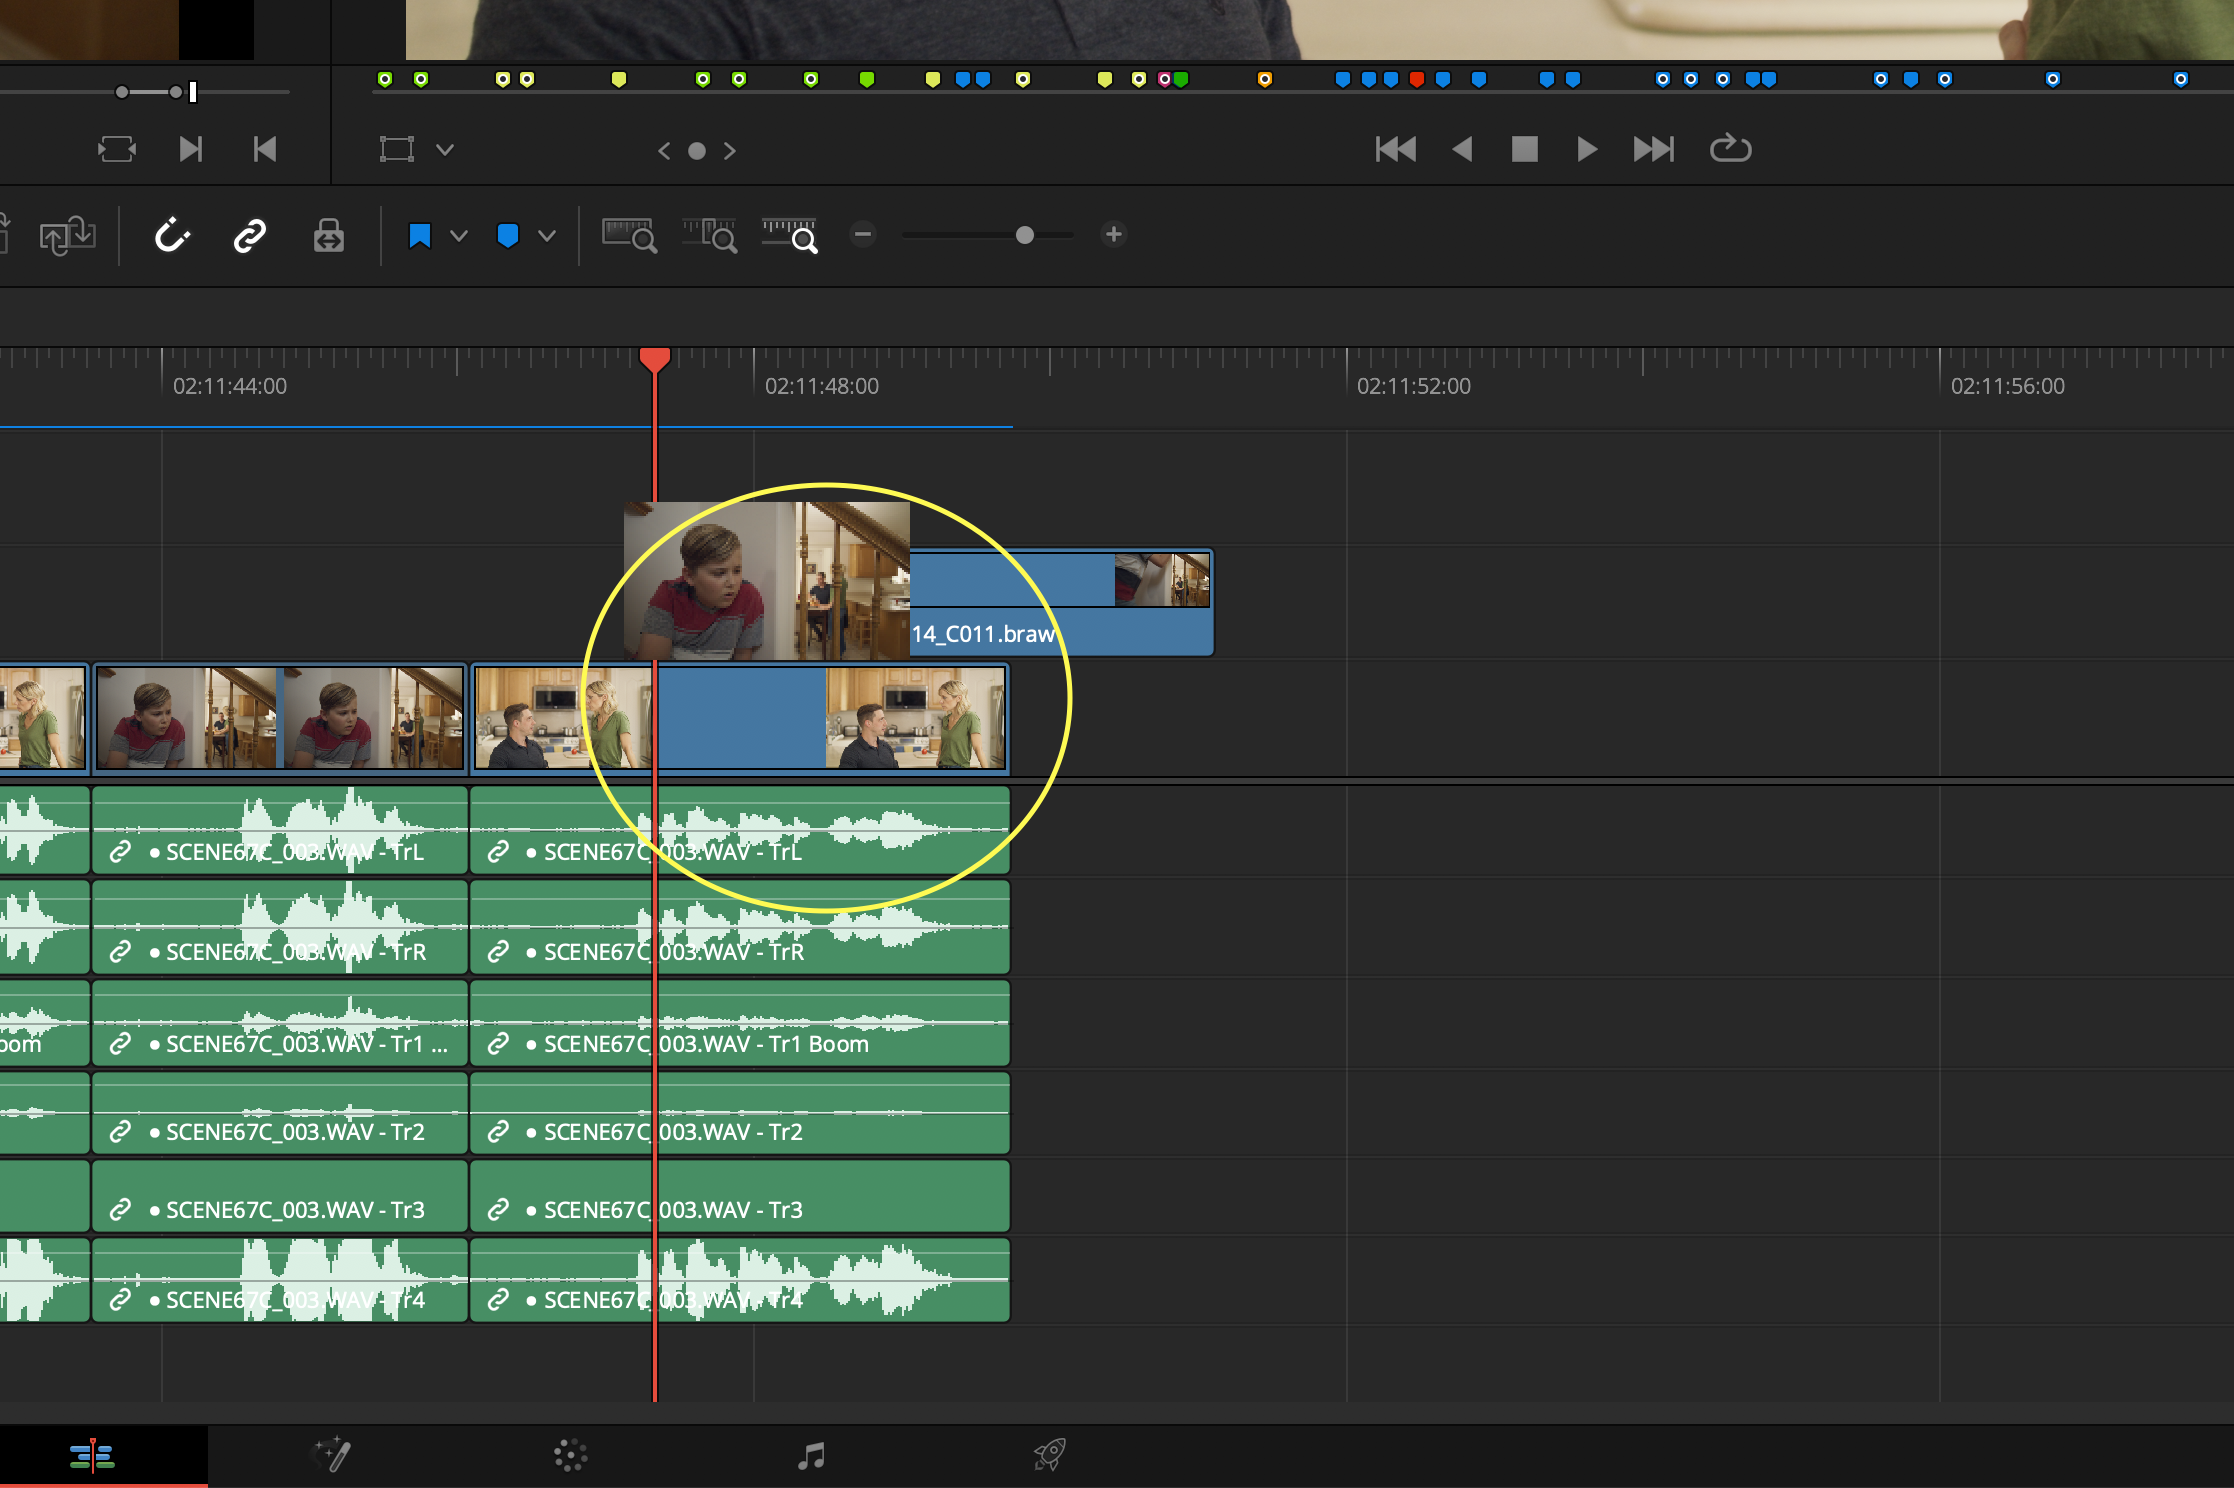Click the 02:11:48:00 timecode on ruler
This screenshot has height=1488, width=2234.
coord(822,386)
